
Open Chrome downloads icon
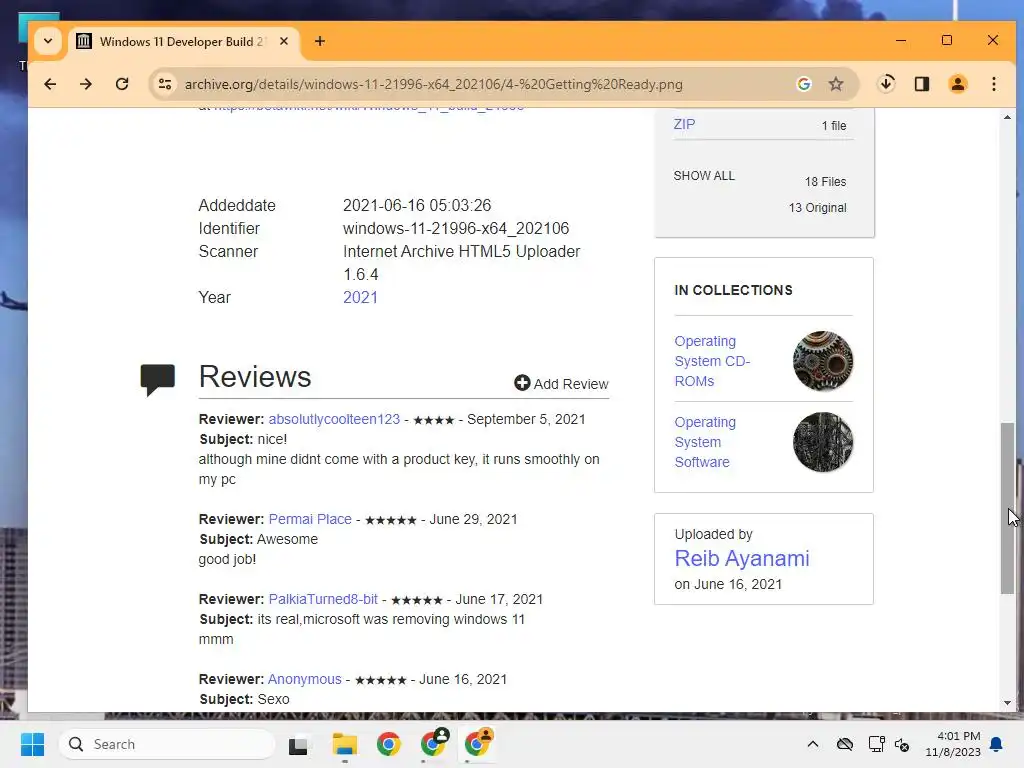[x=886, y=84]
